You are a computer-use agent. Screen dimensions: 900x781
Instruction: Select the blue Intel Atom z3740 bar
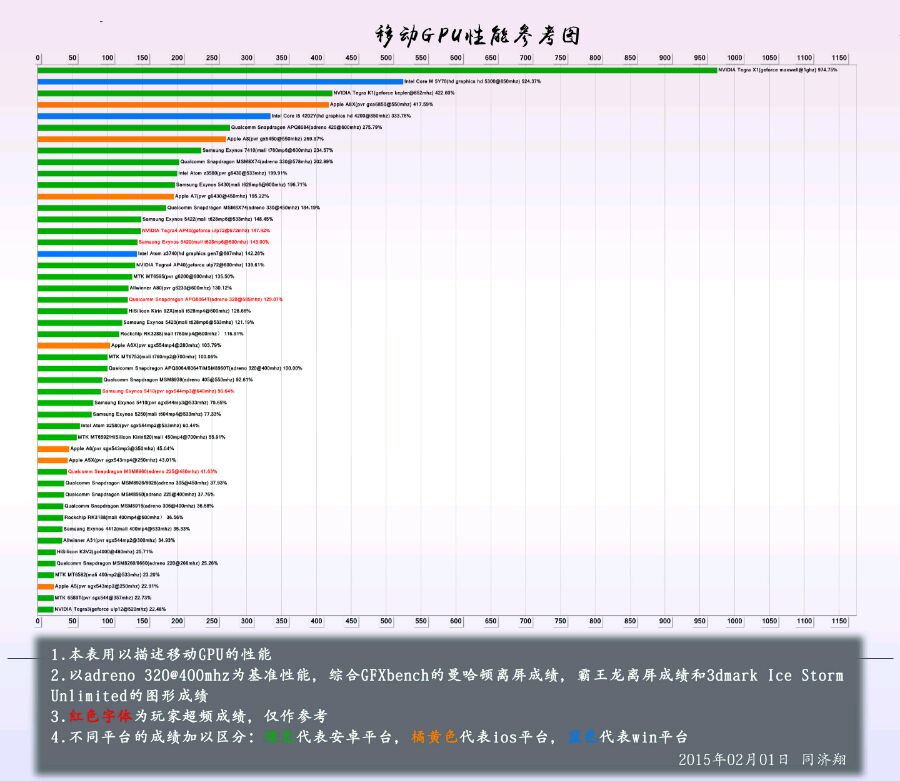[87, 254]
